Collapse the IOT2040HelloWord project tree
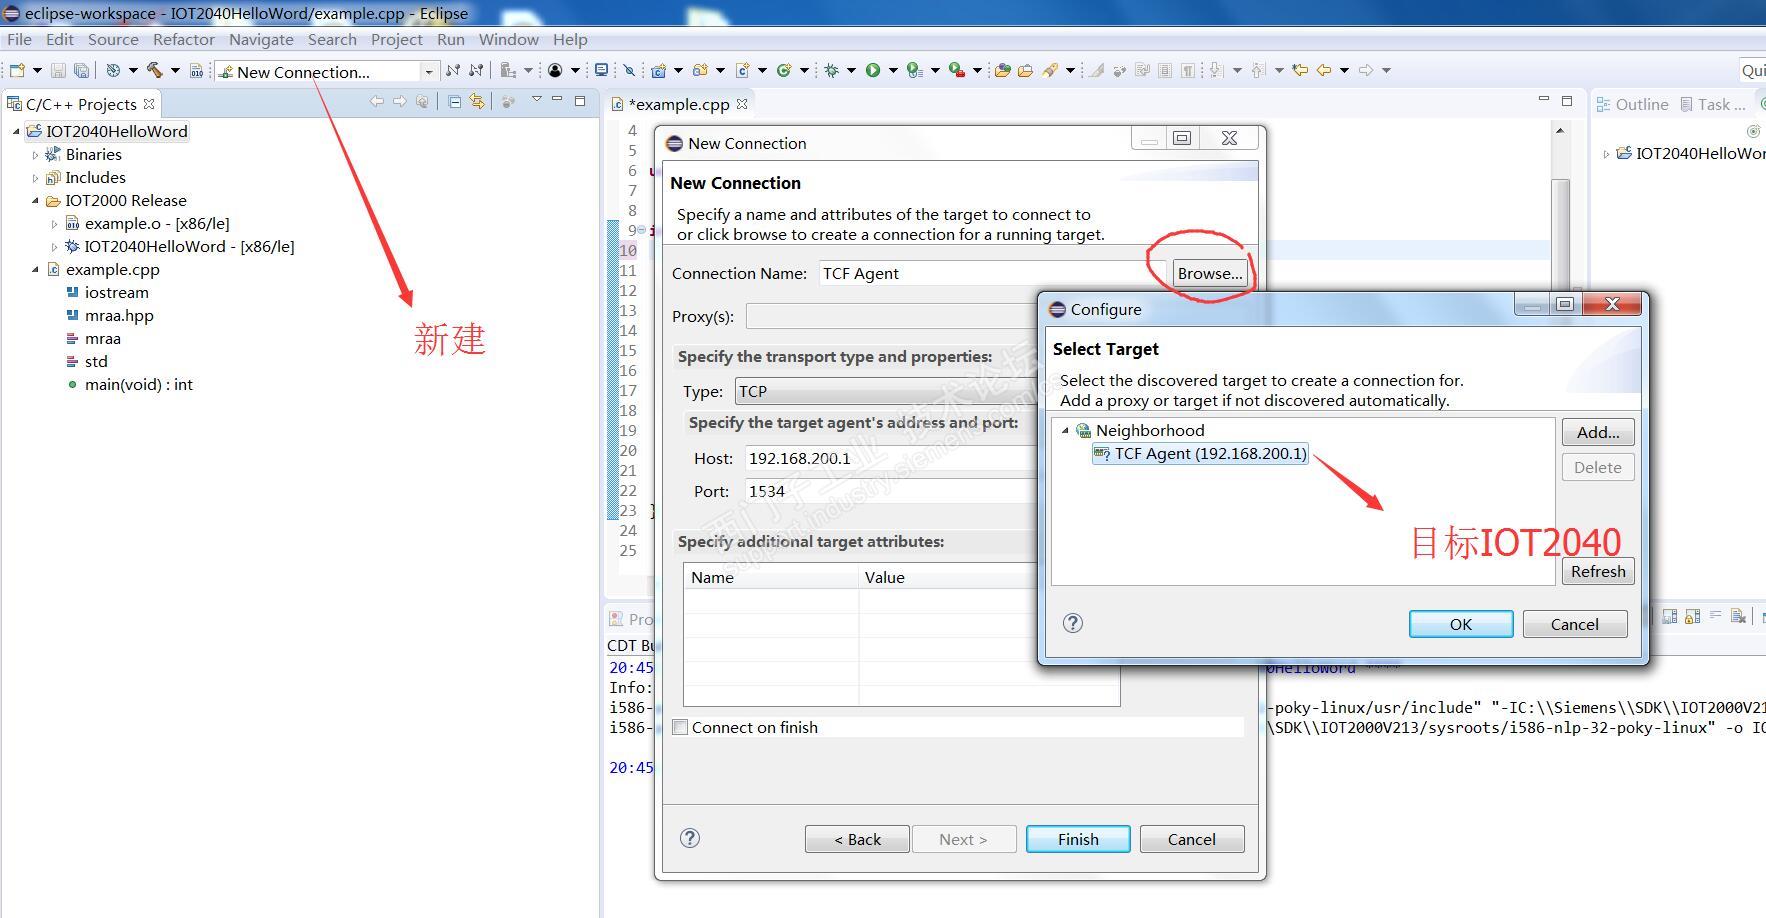 [x=16, y=131]
